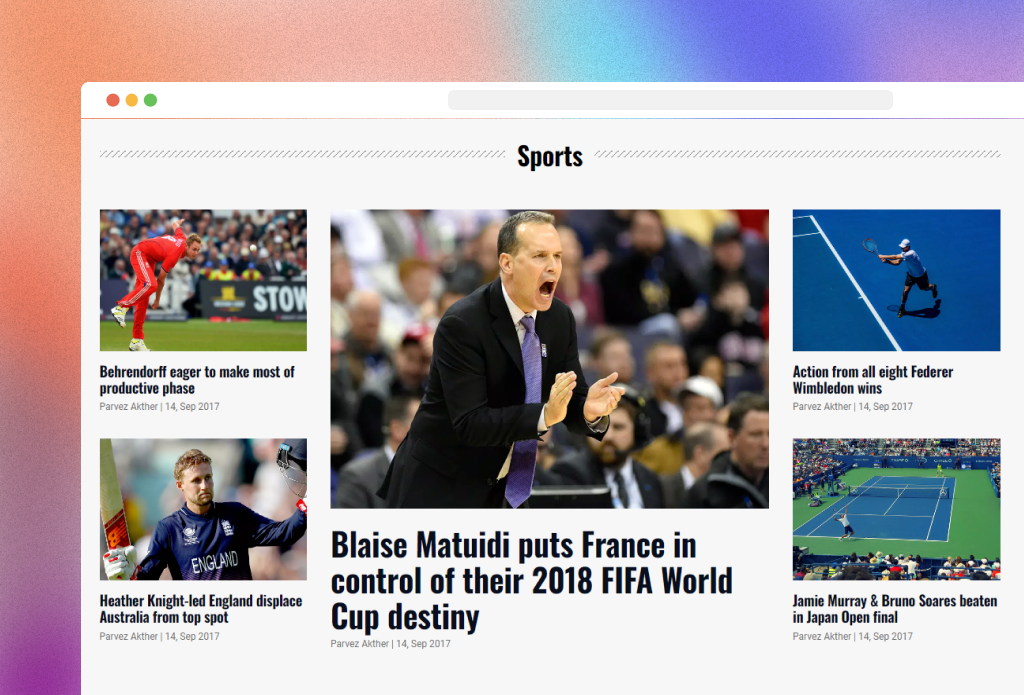Click the red close window dot
This screenshot has width=1024, height=695.
[x=113, y=100]
